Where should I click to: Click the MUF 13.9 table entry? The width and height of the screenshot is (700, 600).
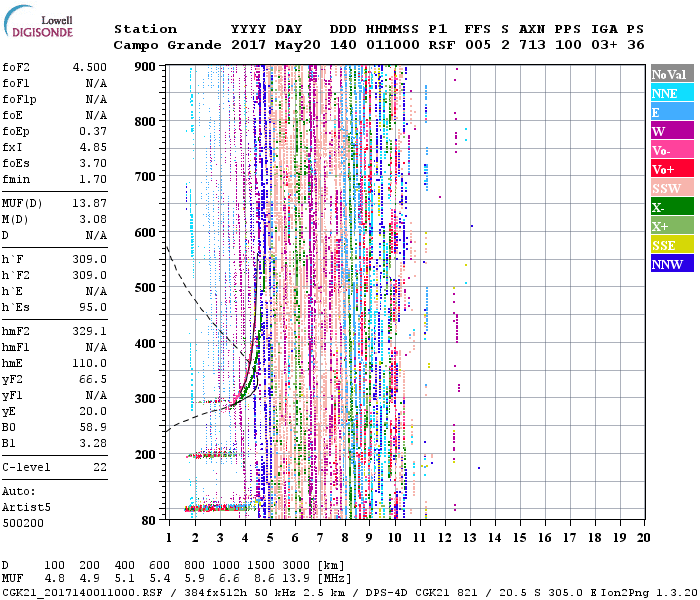(x=296, y=578)
